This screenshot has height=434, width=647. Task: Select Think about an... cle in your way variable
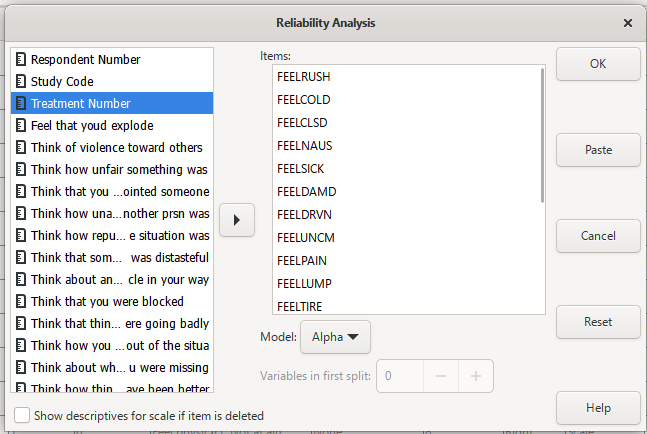click(112, 279)
